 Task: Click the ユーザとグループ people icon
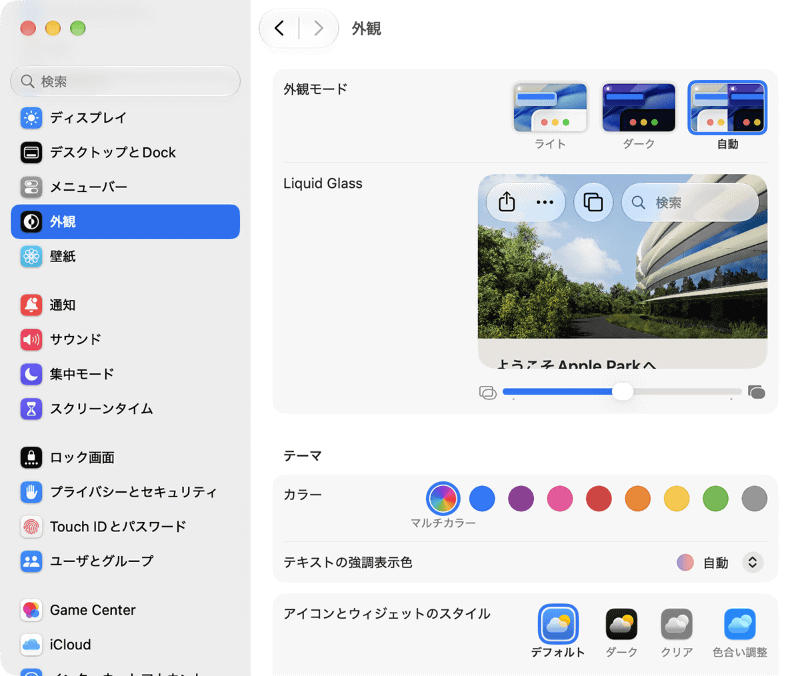point(31,562)
